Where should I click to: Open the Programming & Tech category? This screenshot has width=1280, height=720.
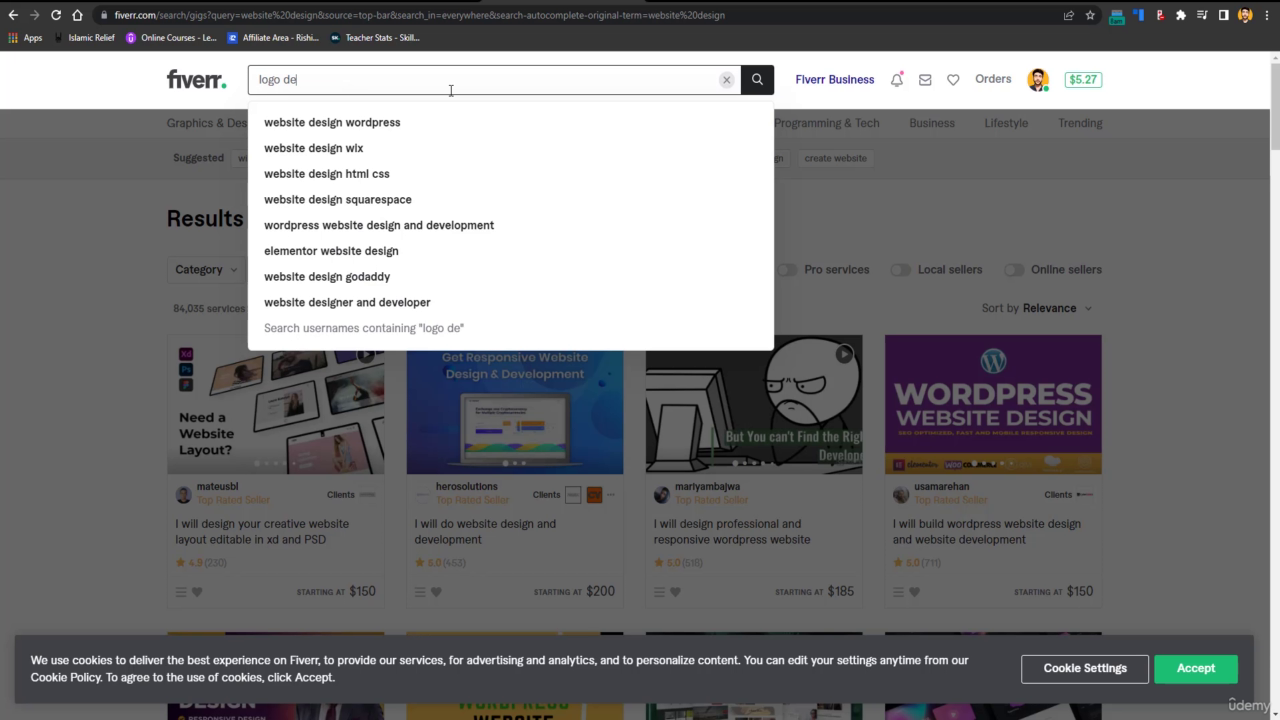point(827,123)
